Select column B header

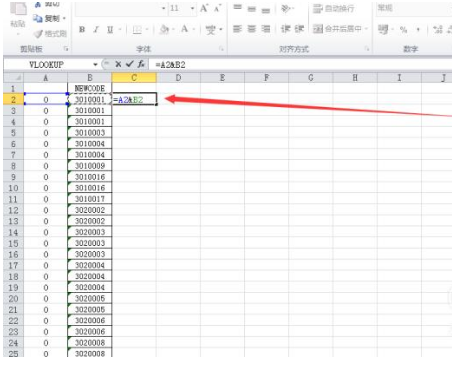[90, 78]
